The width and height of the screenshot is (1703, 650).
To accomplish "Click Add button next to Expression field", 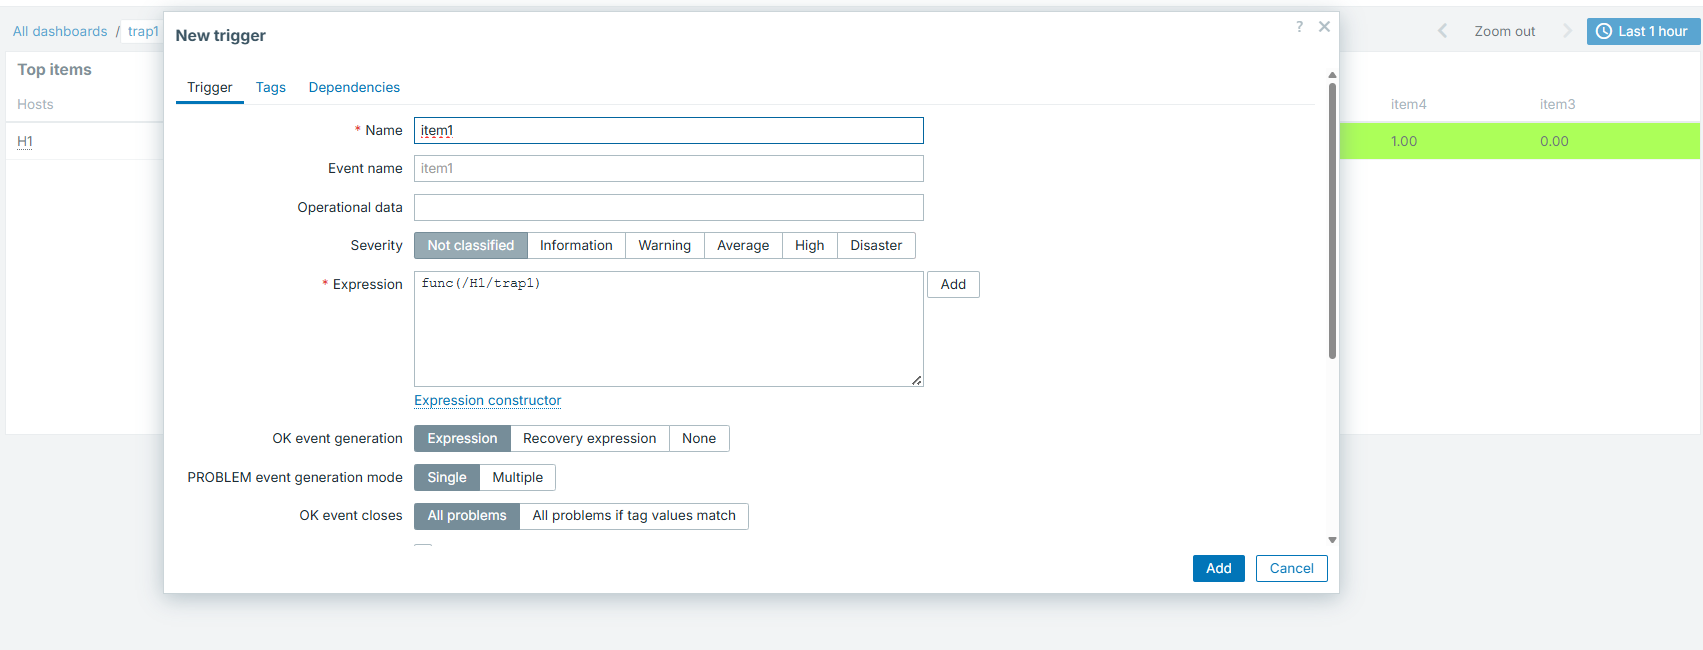I will (952, 285).
